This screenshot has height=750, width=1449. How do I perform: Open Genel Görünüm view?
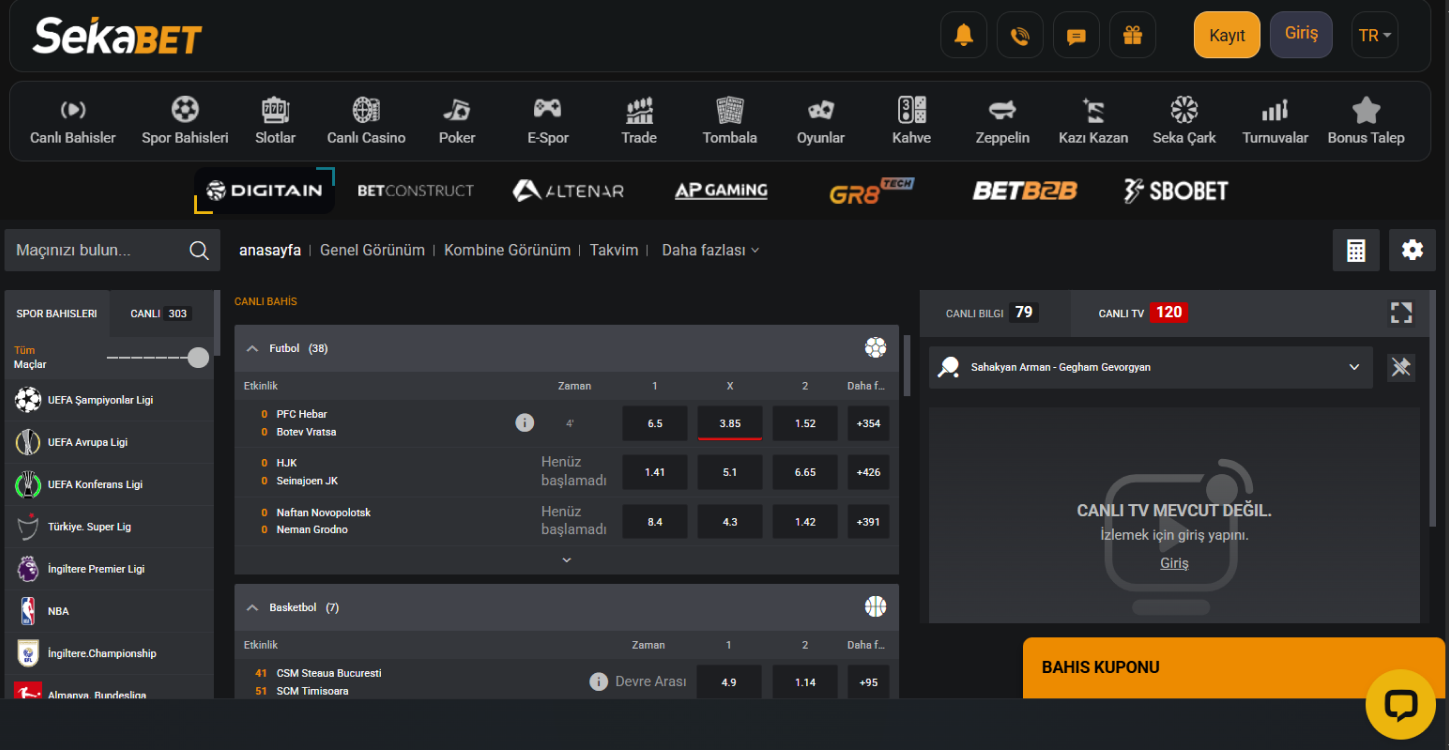tap(372, 250)
